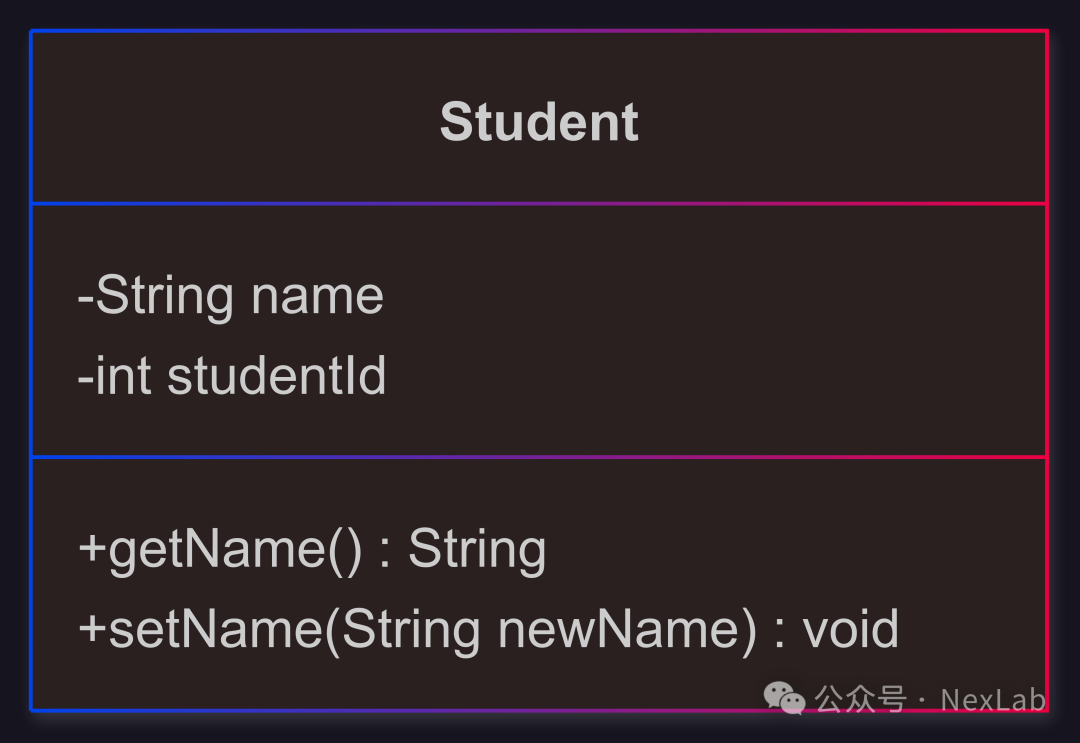Viewport: 1080px width, 743px height.
Task: Select the String return type after getName()
Action: 477,550
